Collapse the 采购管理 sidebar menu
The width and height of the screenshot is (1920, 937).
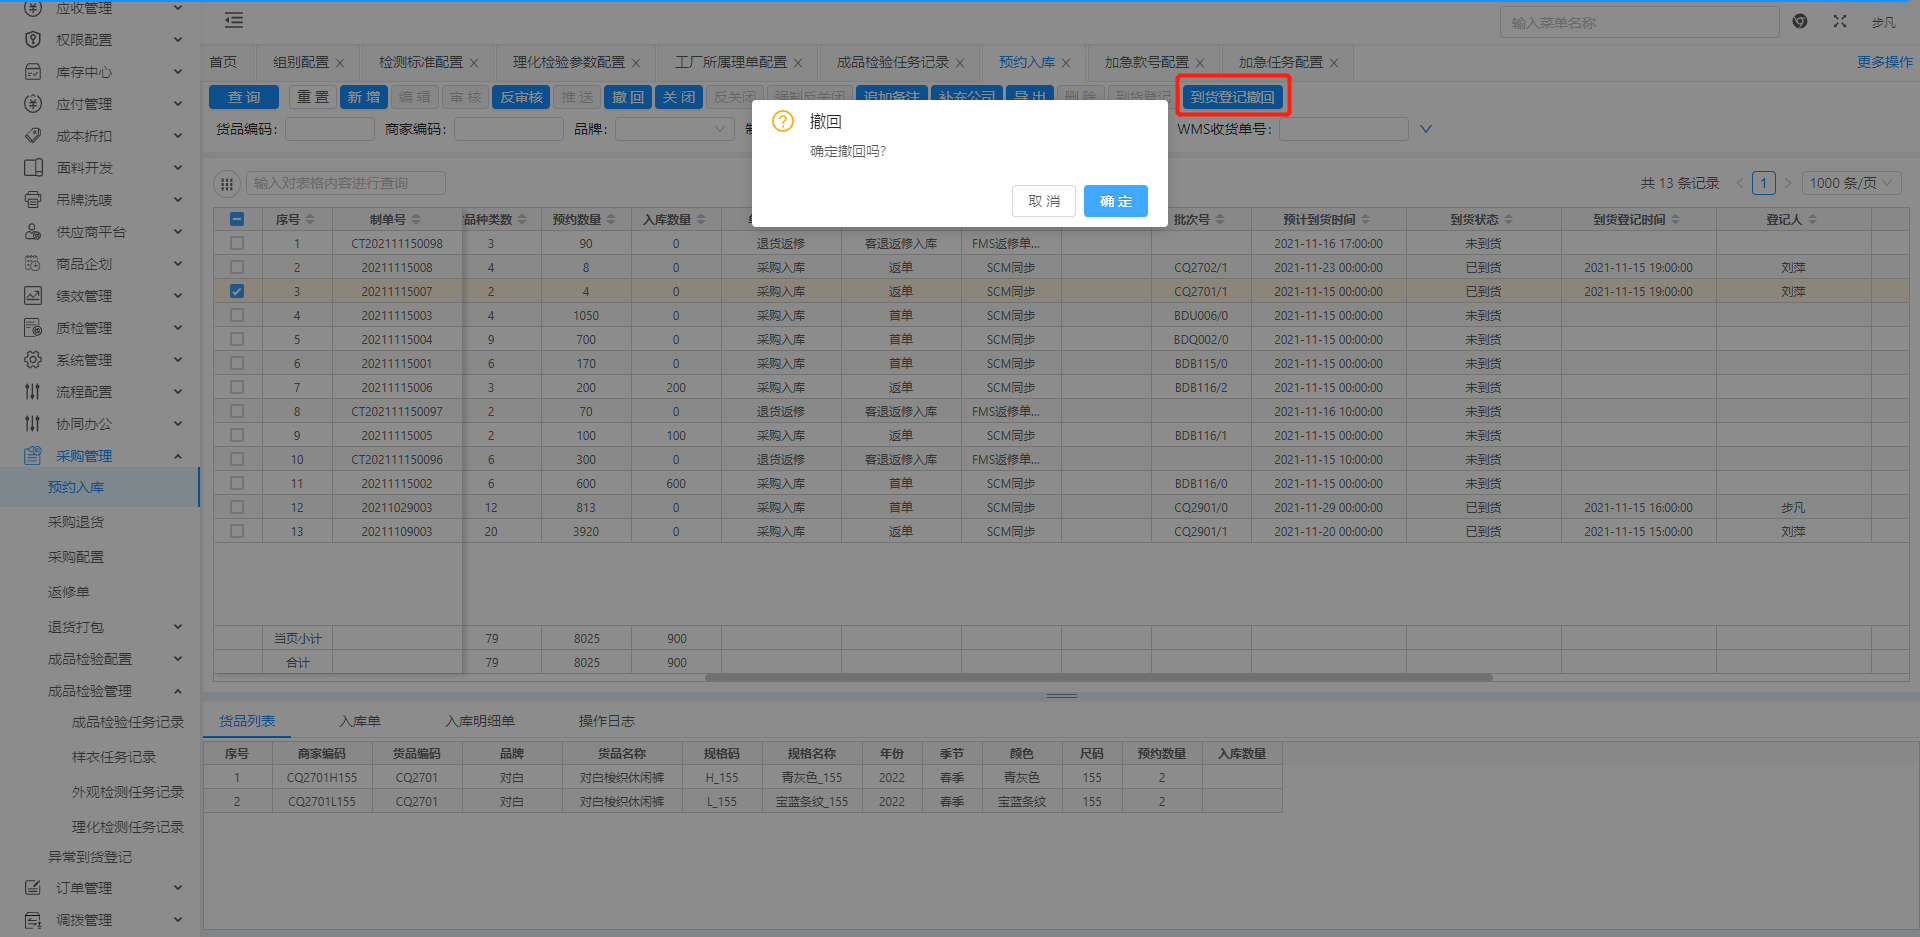[x=178, y=456]
